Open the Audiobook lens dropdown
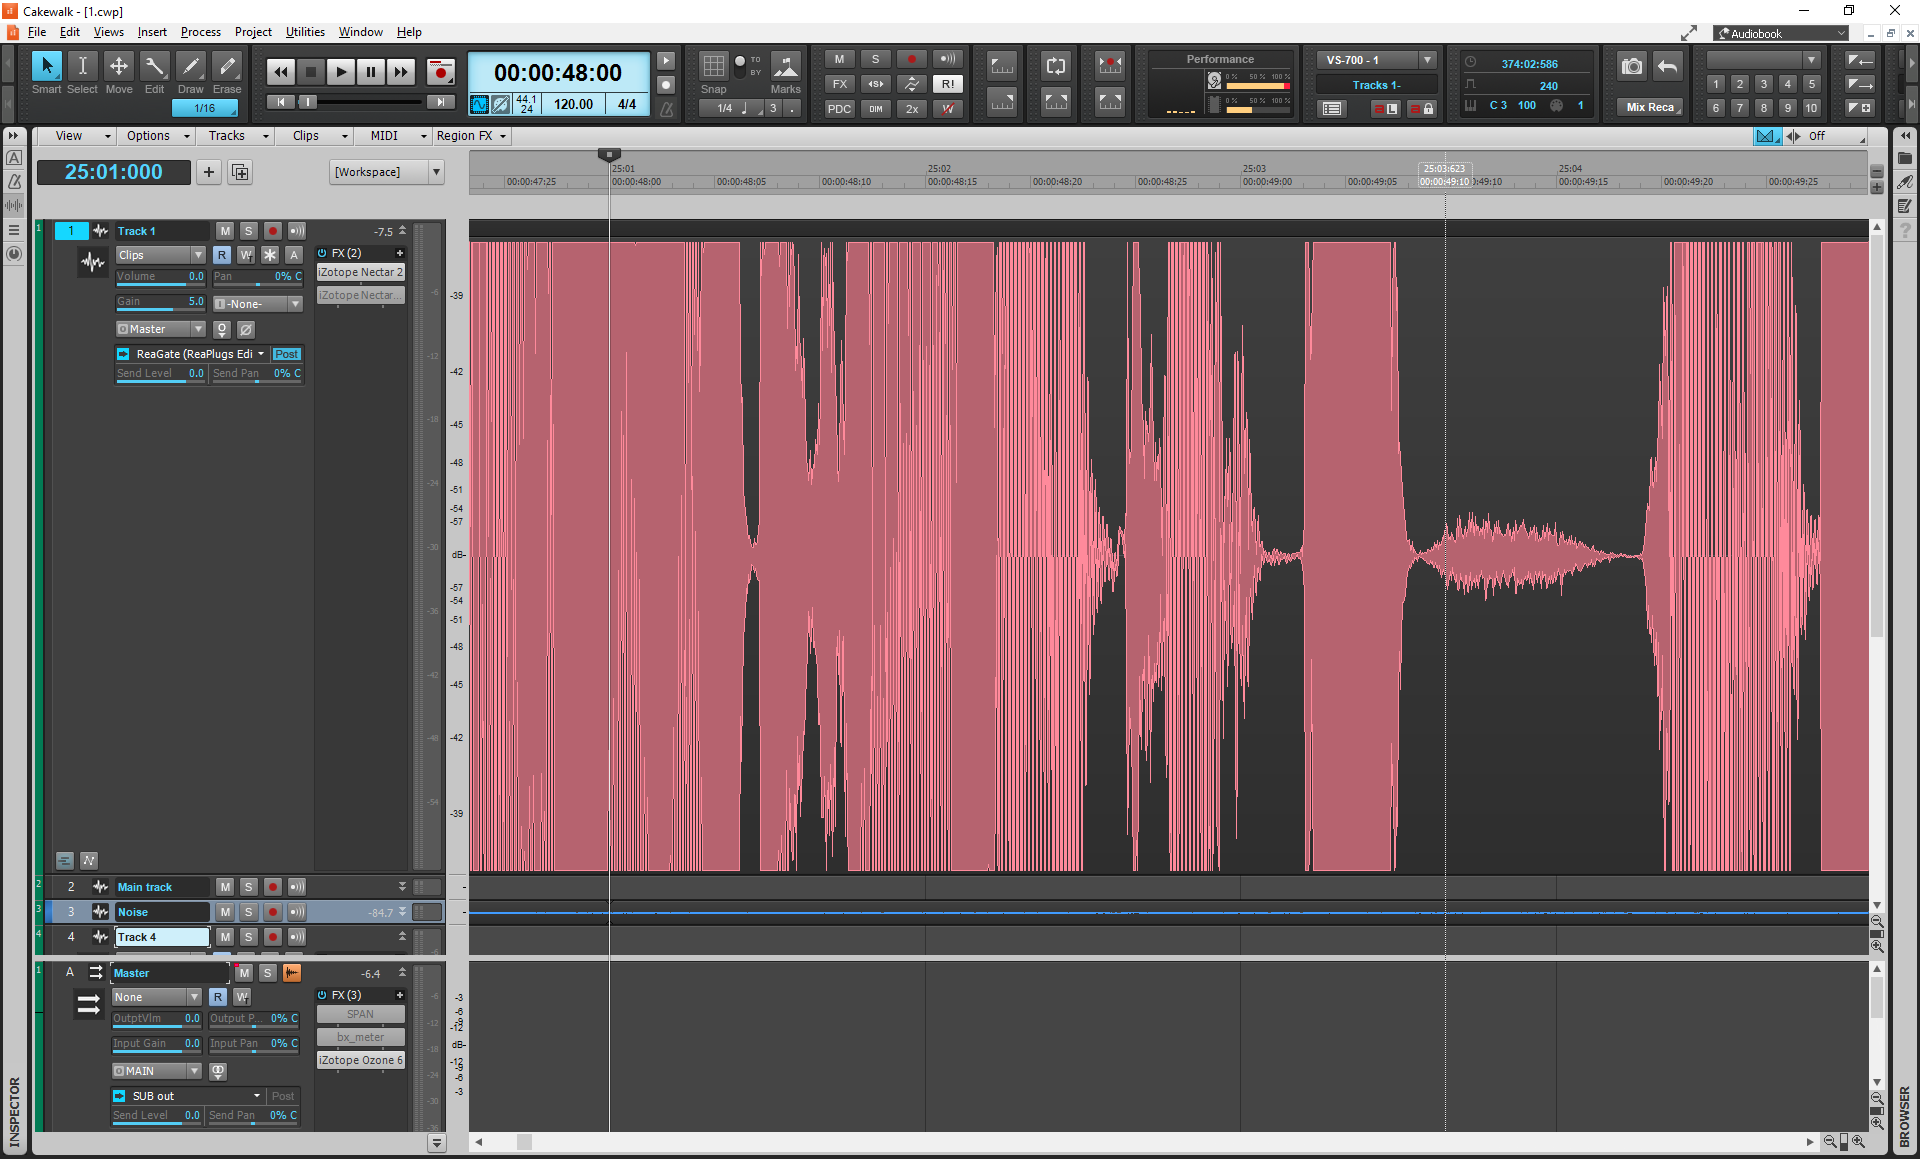 pos(1782,33)
